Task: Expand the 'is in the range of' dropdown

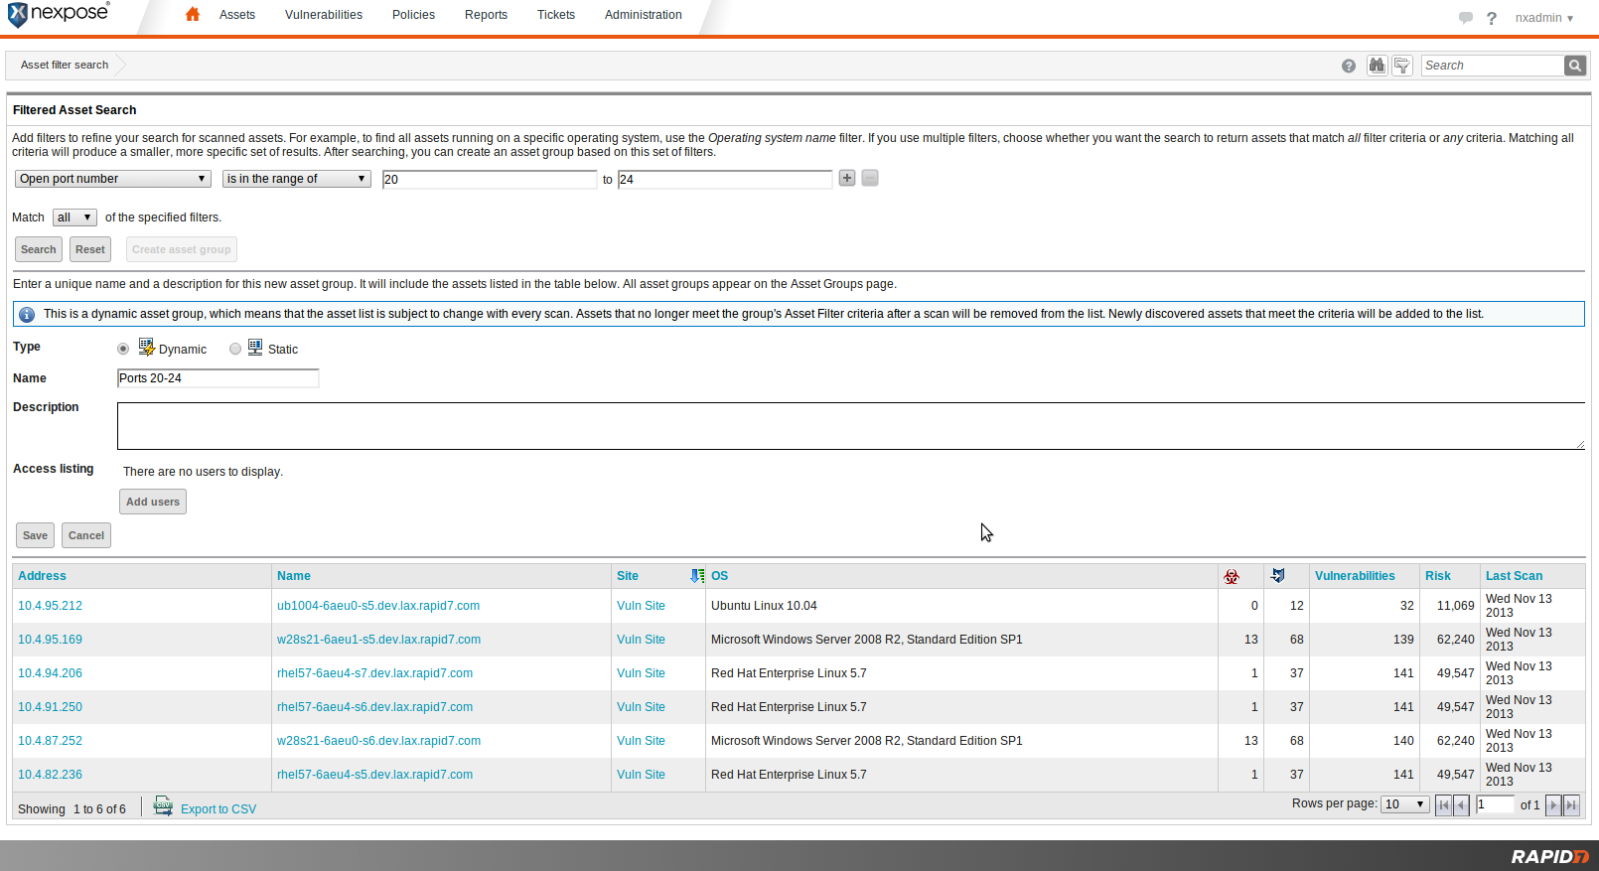Action: (x=296, y=179)
